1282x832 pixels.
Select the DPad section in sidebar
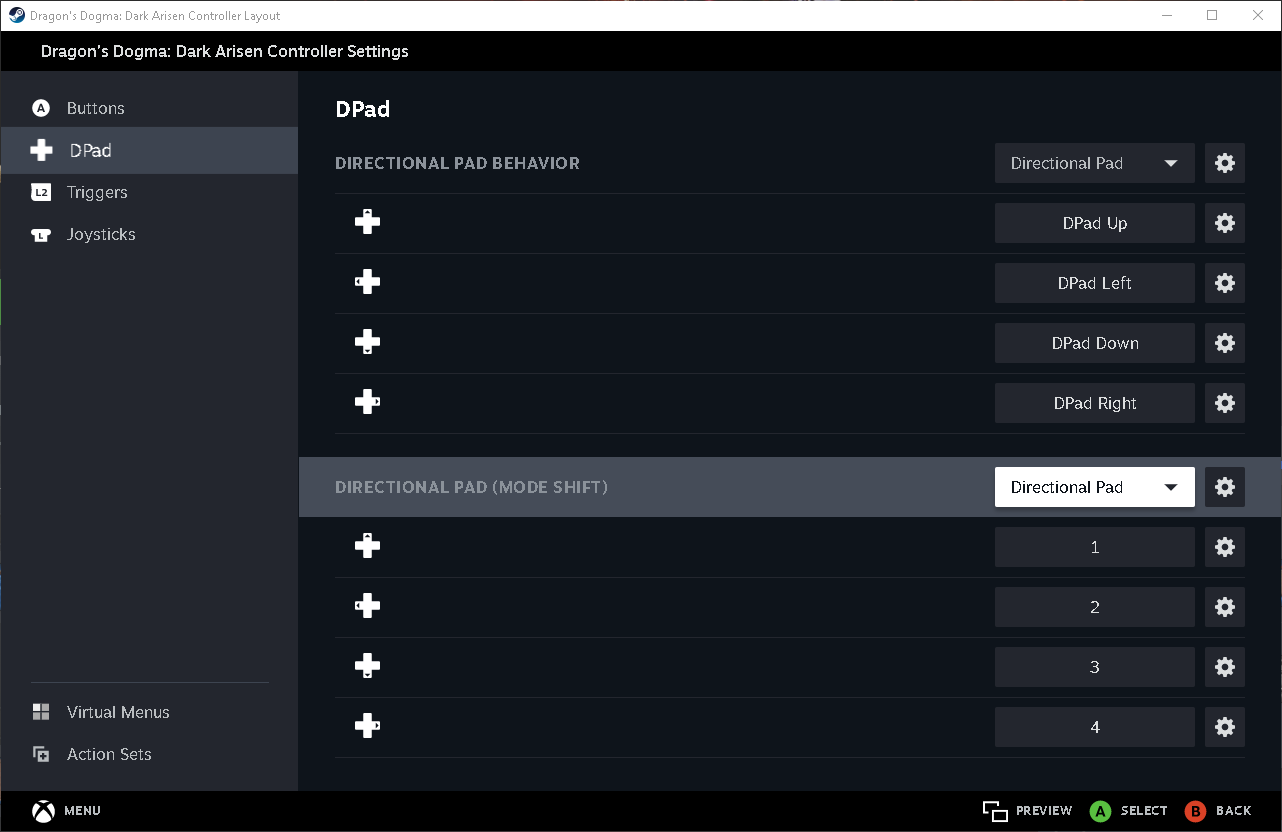point(149,150)
